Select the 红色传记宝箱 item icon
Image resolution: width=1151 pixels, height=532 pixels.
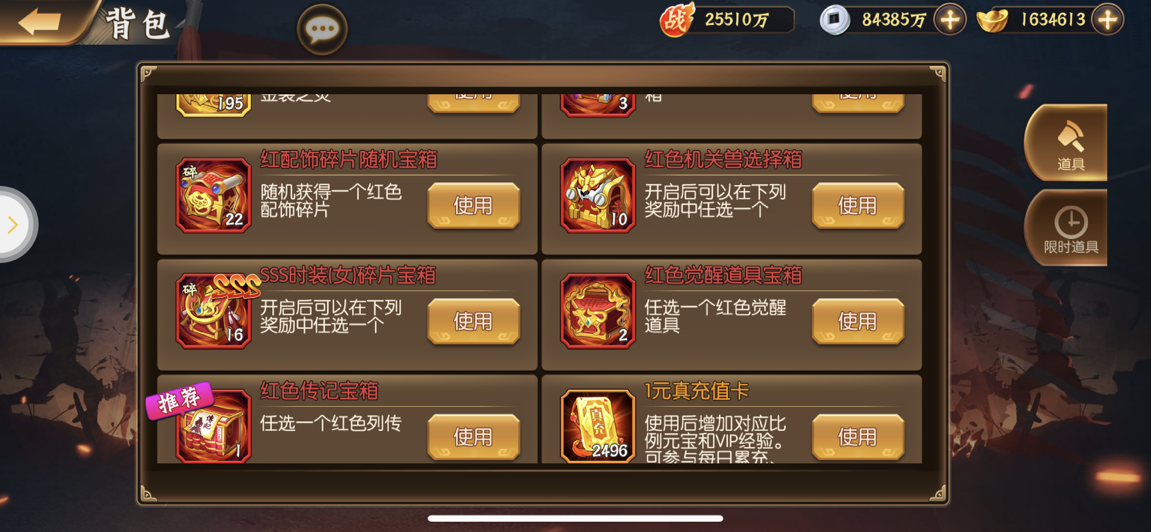click(x=214, y=426)
